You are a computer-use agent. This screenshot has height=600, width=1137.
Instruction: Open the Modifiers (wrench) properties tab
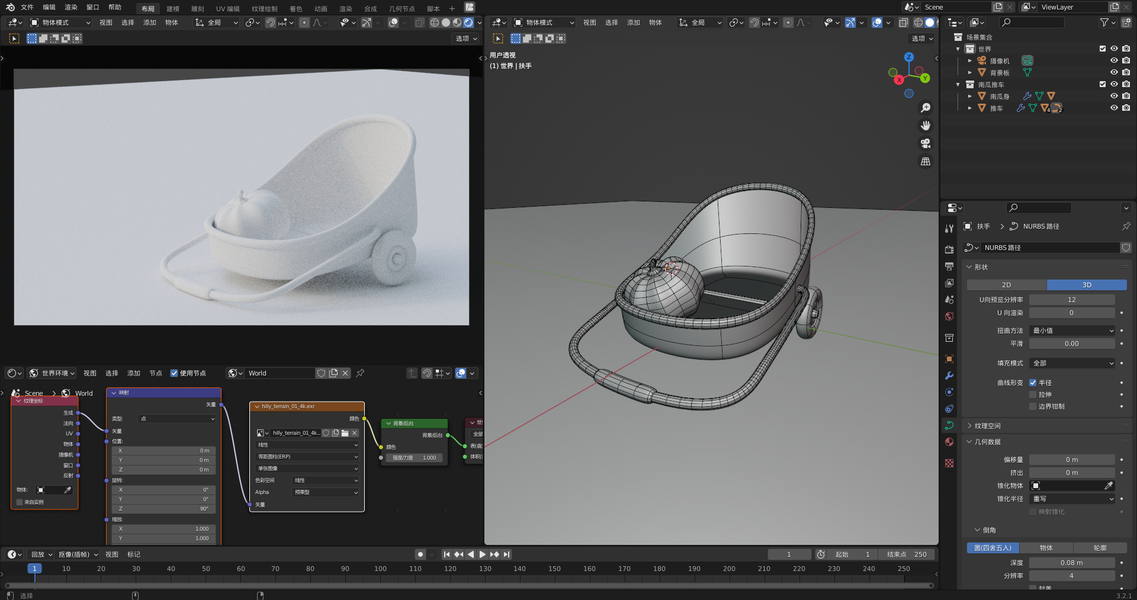pos(949,375)
